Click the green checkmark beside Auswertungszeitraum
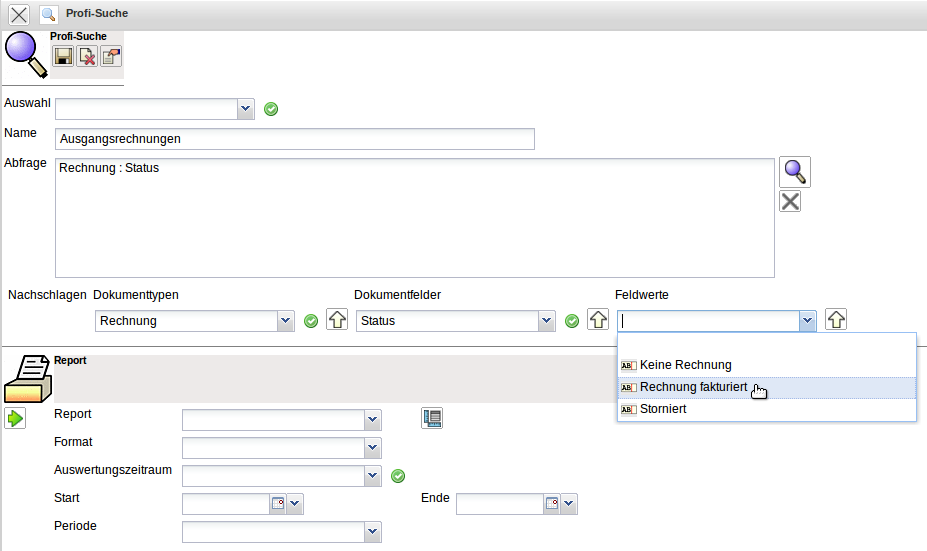Screen dimensions: 927x551 397,476
